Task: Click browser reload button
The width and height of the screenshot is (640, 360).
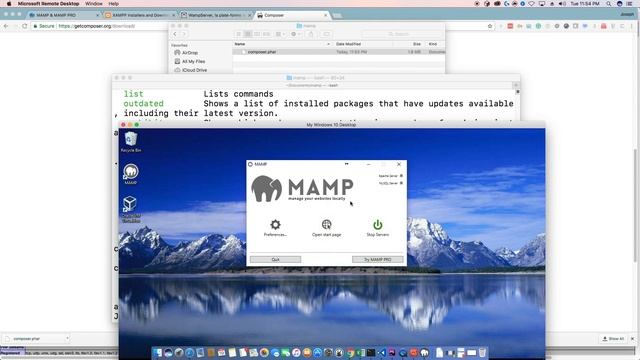Action: point(24,26)
